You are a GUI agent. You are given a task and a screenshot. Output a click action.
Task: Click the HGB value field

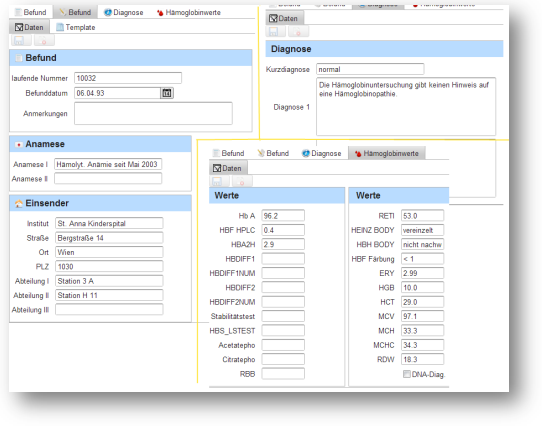[x=422, y=287]
